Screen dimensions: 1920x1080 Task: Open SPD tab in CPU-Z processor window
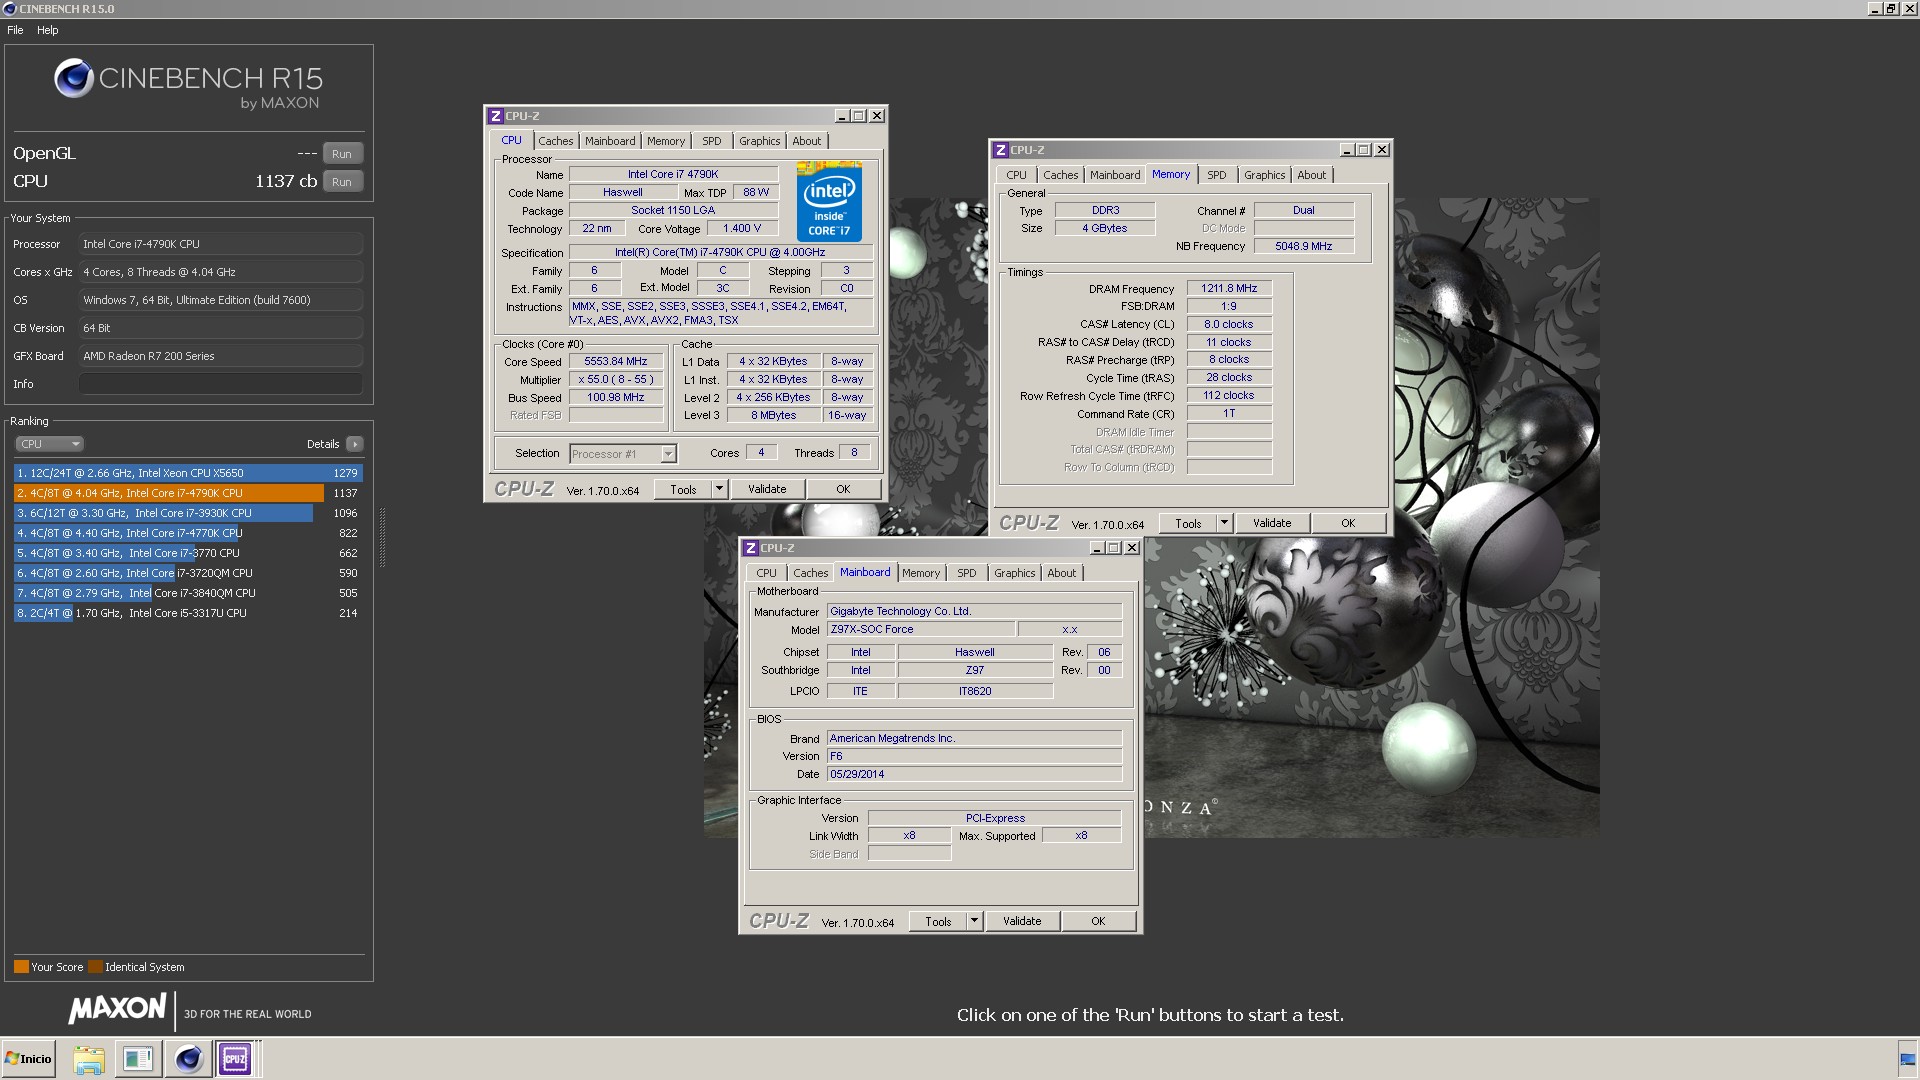[x=711, y=141]
